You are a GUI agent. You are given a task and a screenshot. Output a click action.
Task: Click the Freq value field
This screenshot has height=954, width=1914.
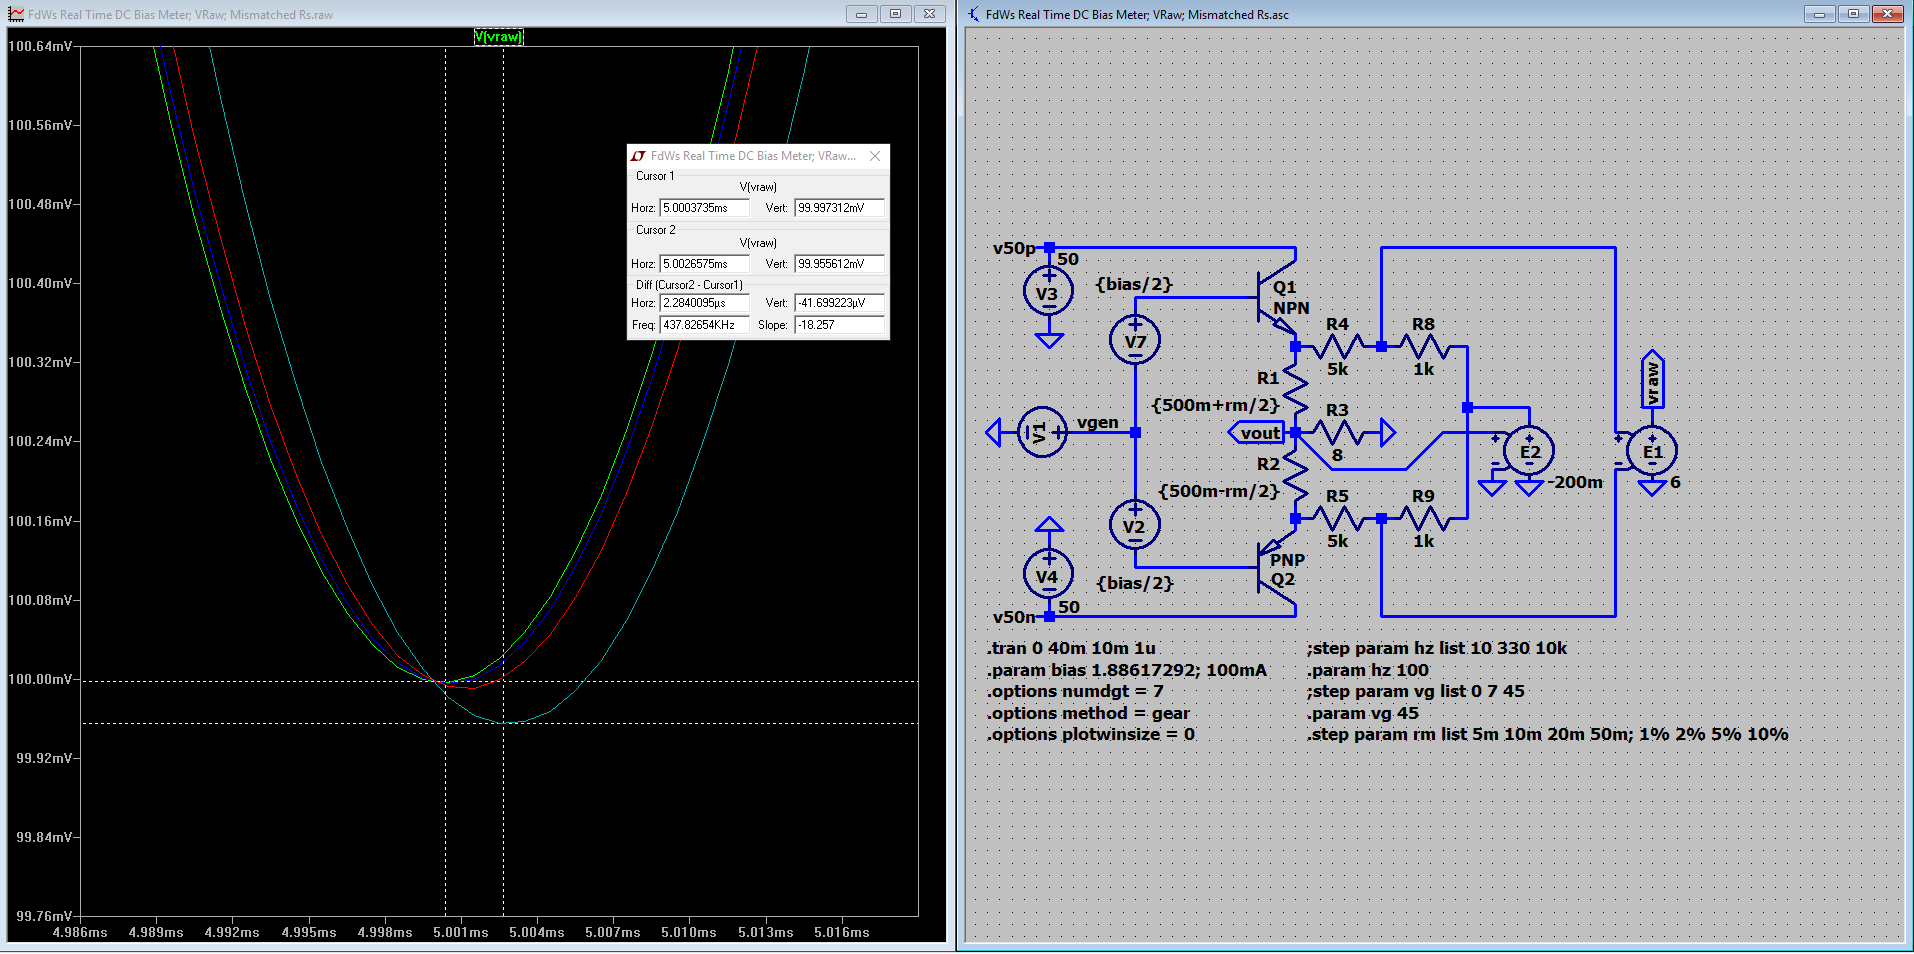(704, 325)
